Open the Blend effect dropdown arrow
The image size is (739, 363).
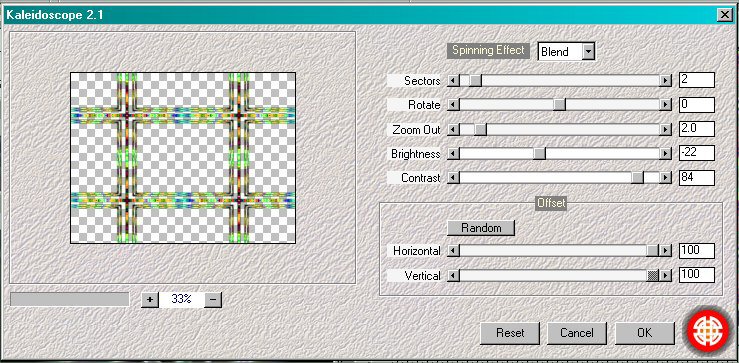click(588, 51)
